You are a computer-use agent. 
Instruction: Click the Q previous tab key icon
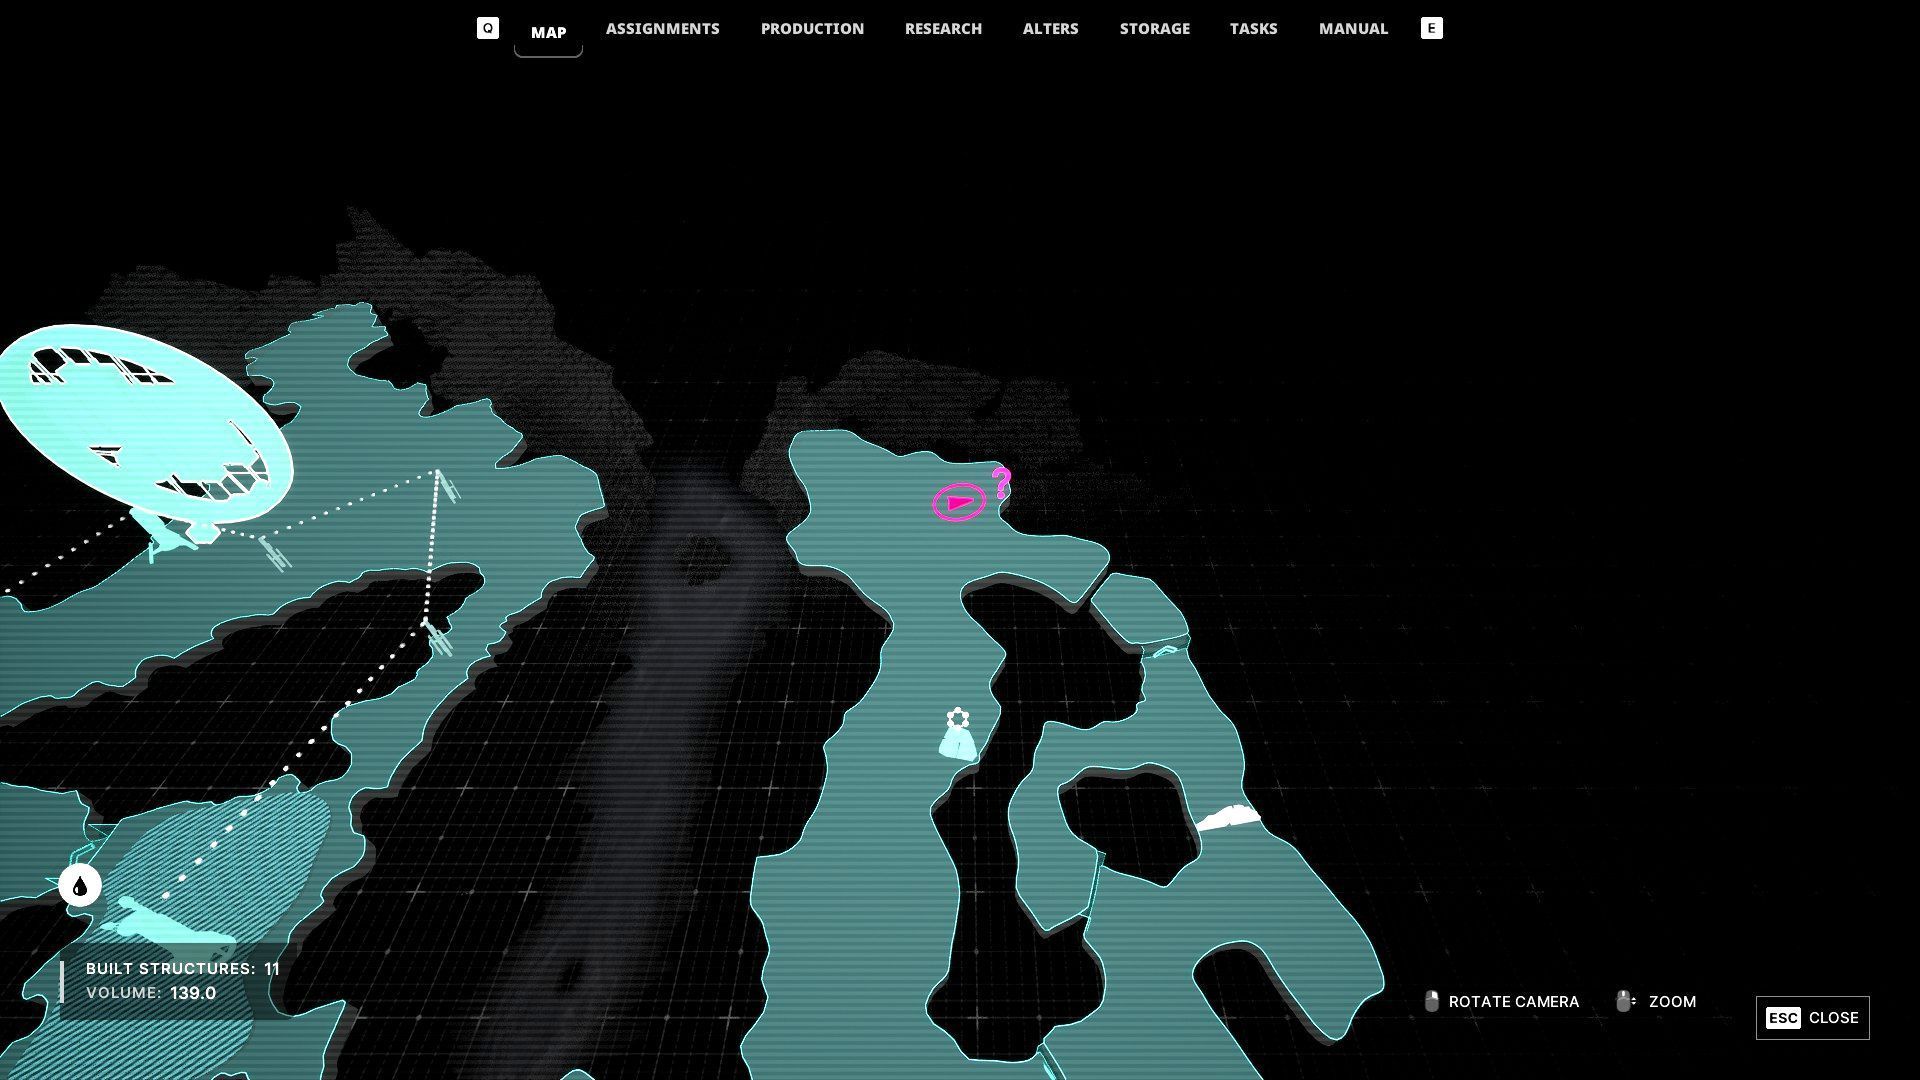(x=487, y=28)
